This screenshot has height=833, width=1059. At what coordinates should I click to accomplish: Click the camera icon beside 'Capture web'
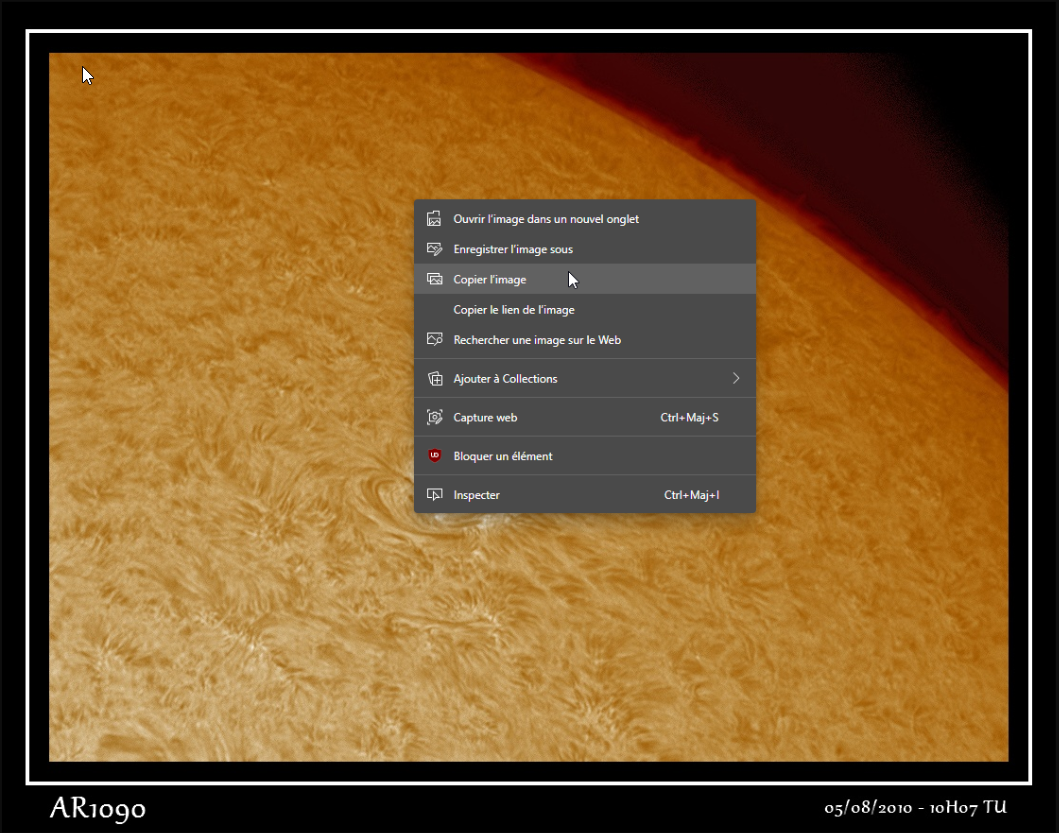[435, 417]
